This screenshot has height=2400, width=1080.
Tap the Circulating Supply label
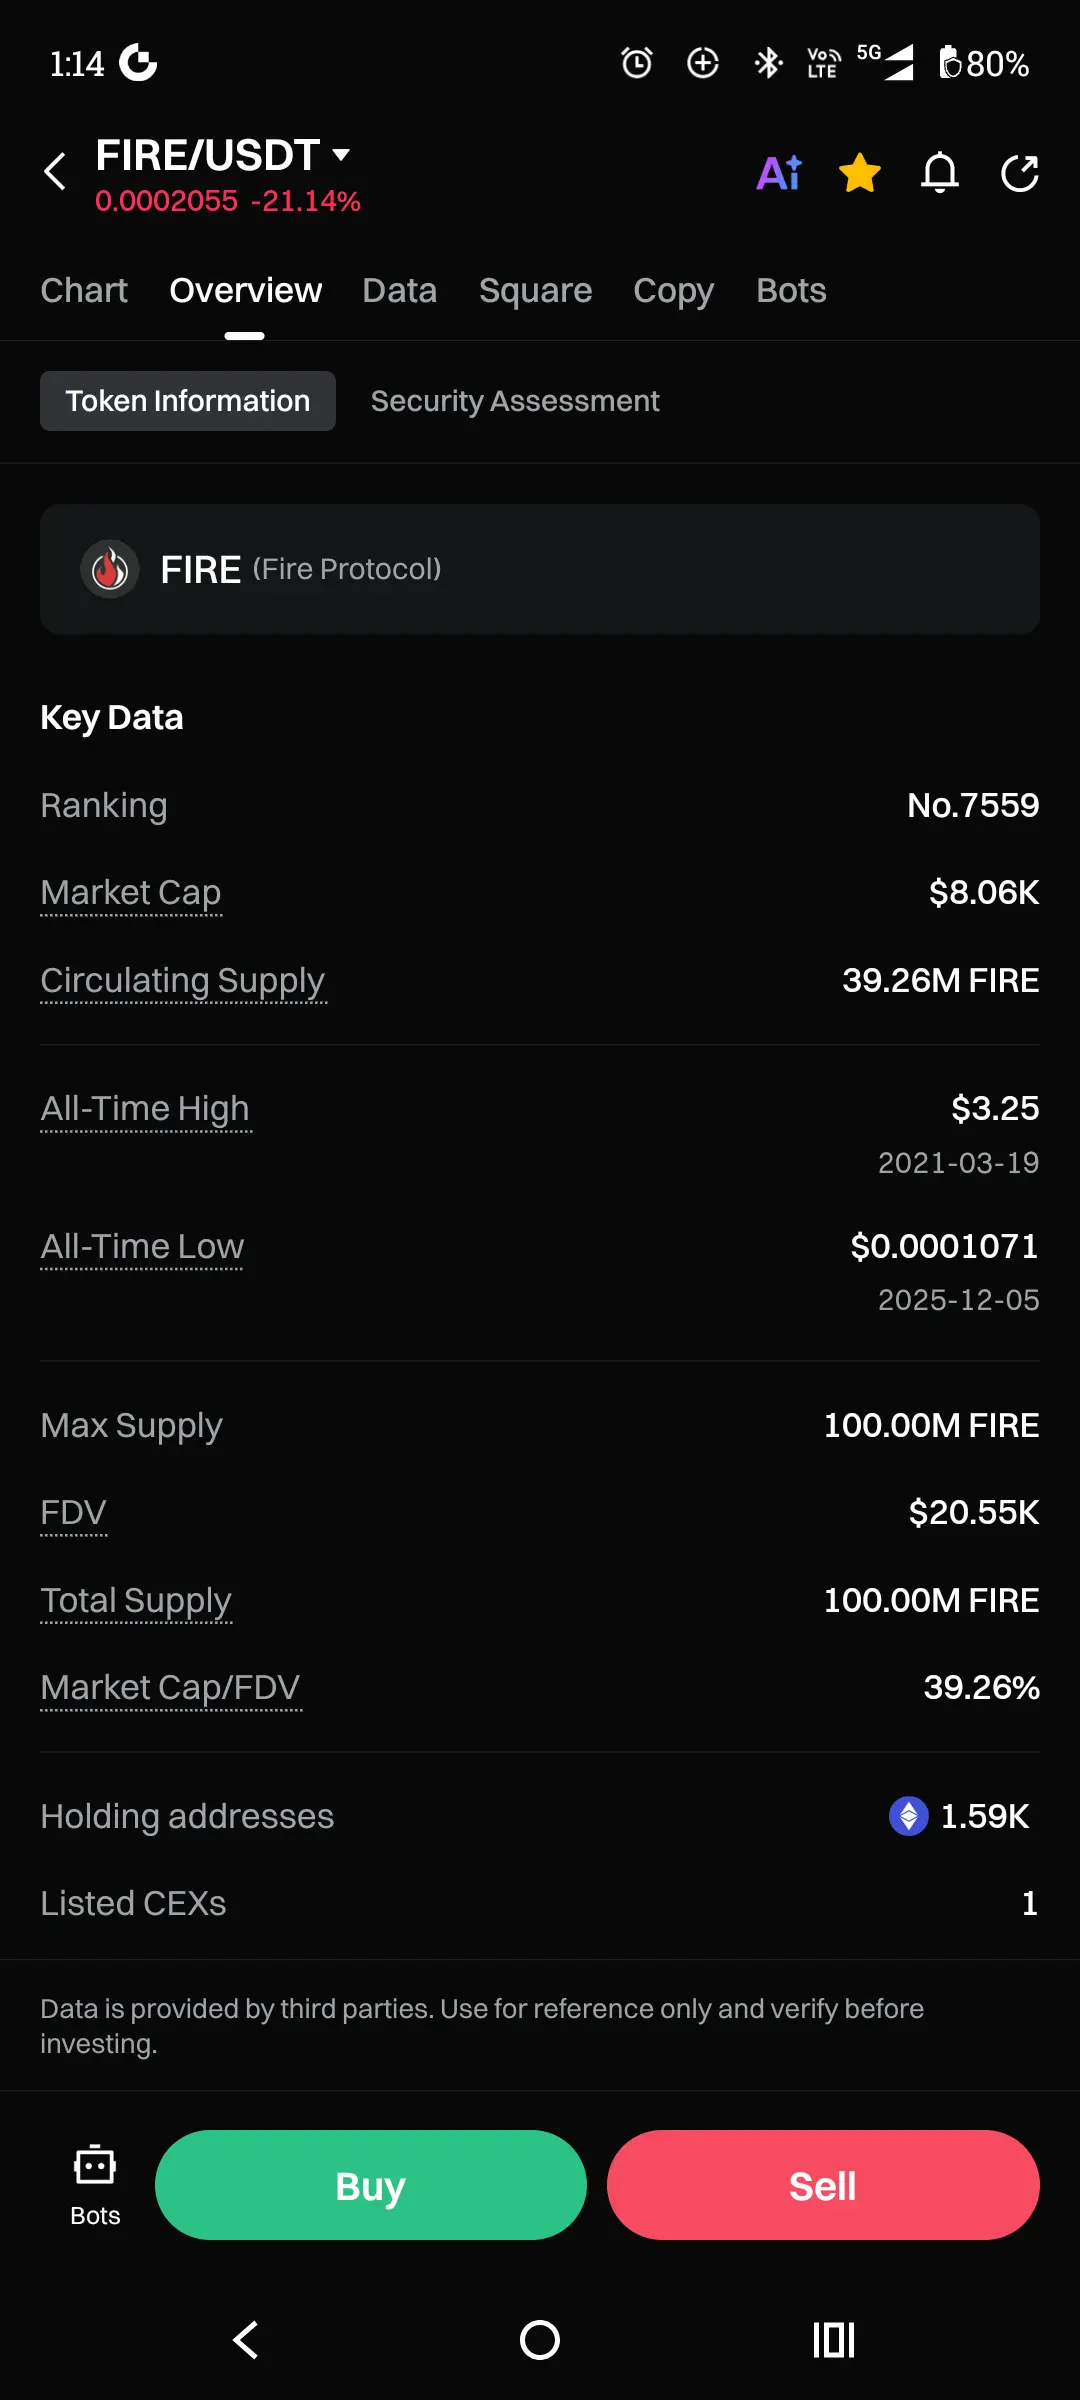pos(183,980)
